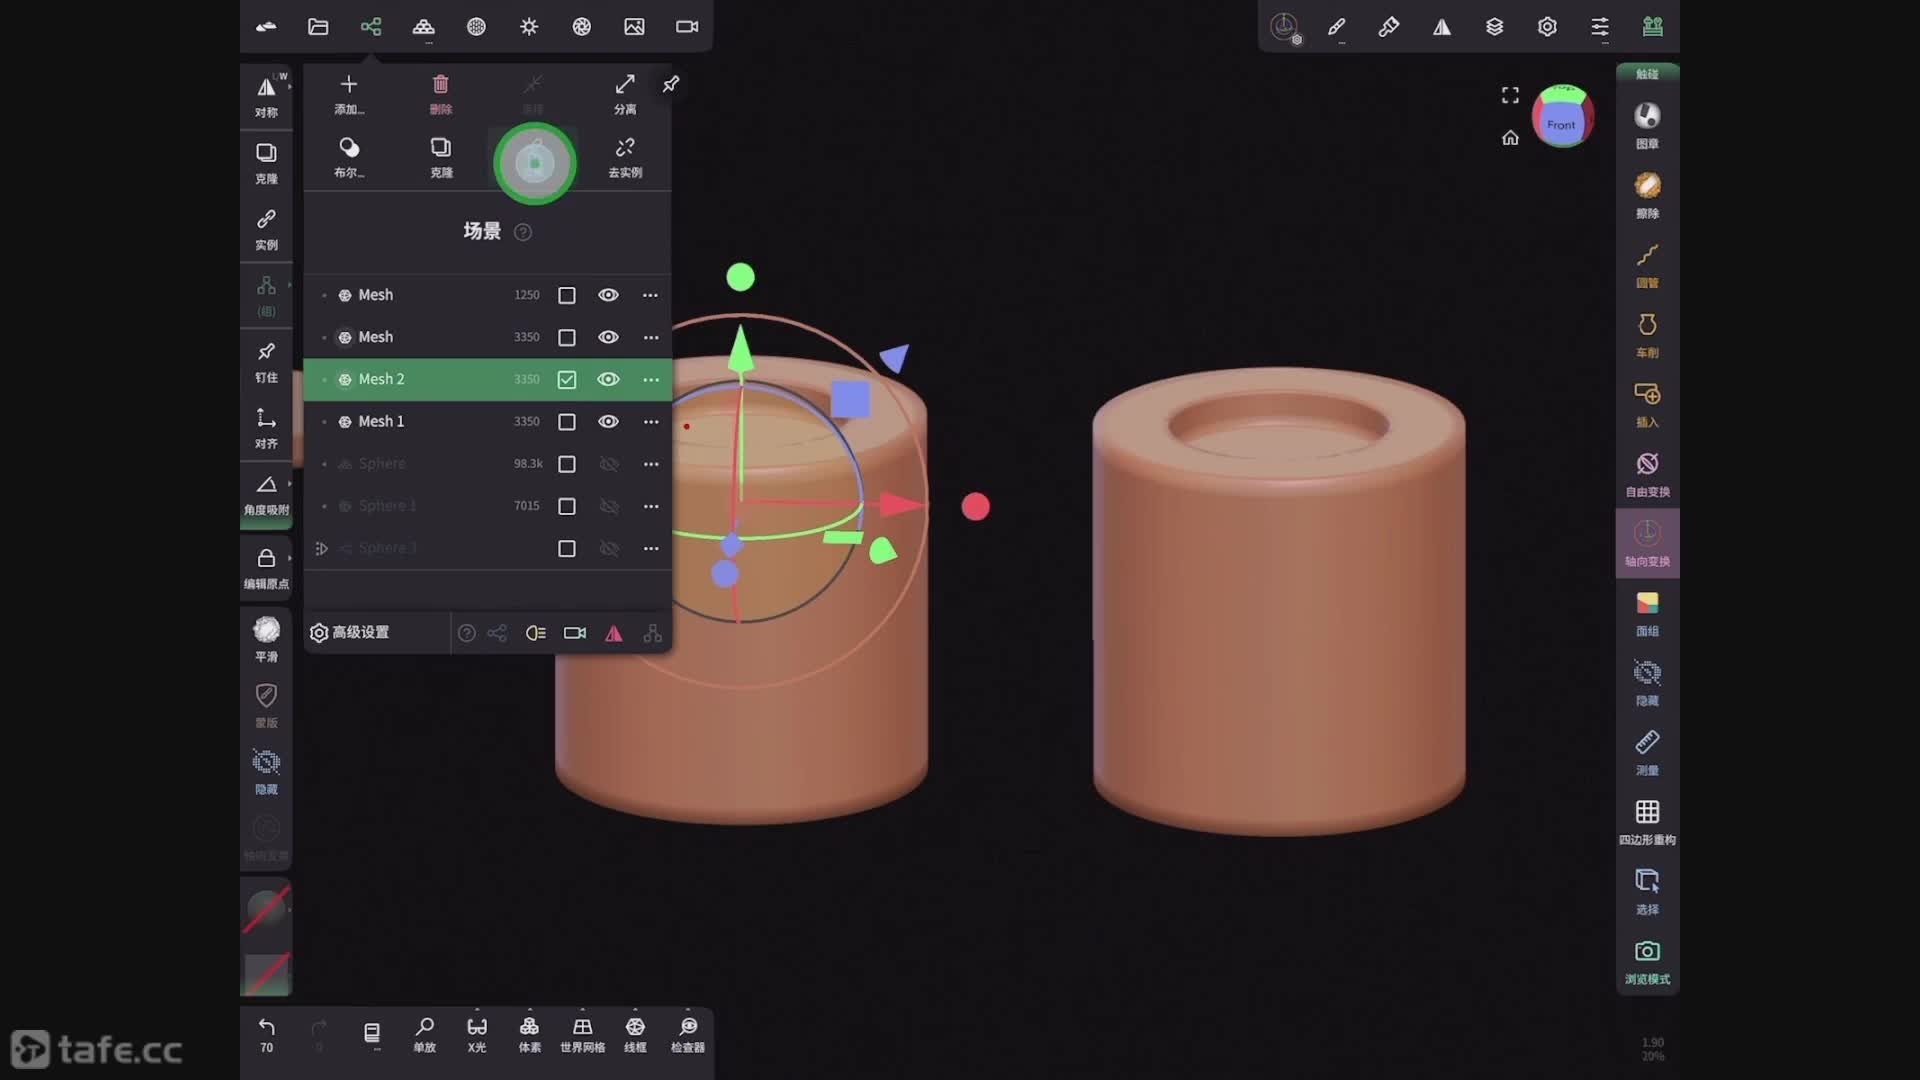Open the three-dot menu for first Mesh 1250

click(x=651, y=295)
